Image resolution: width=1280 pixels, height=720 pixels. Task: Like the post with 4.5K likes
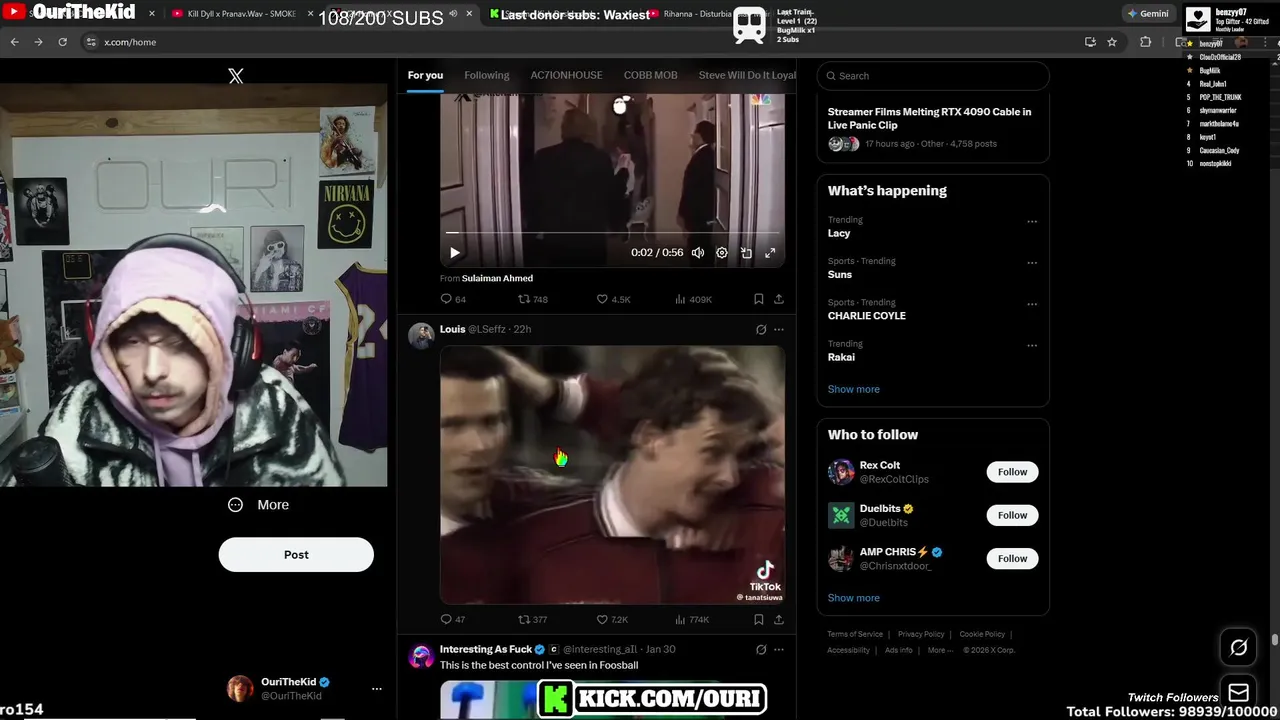[x=613, y=299]
